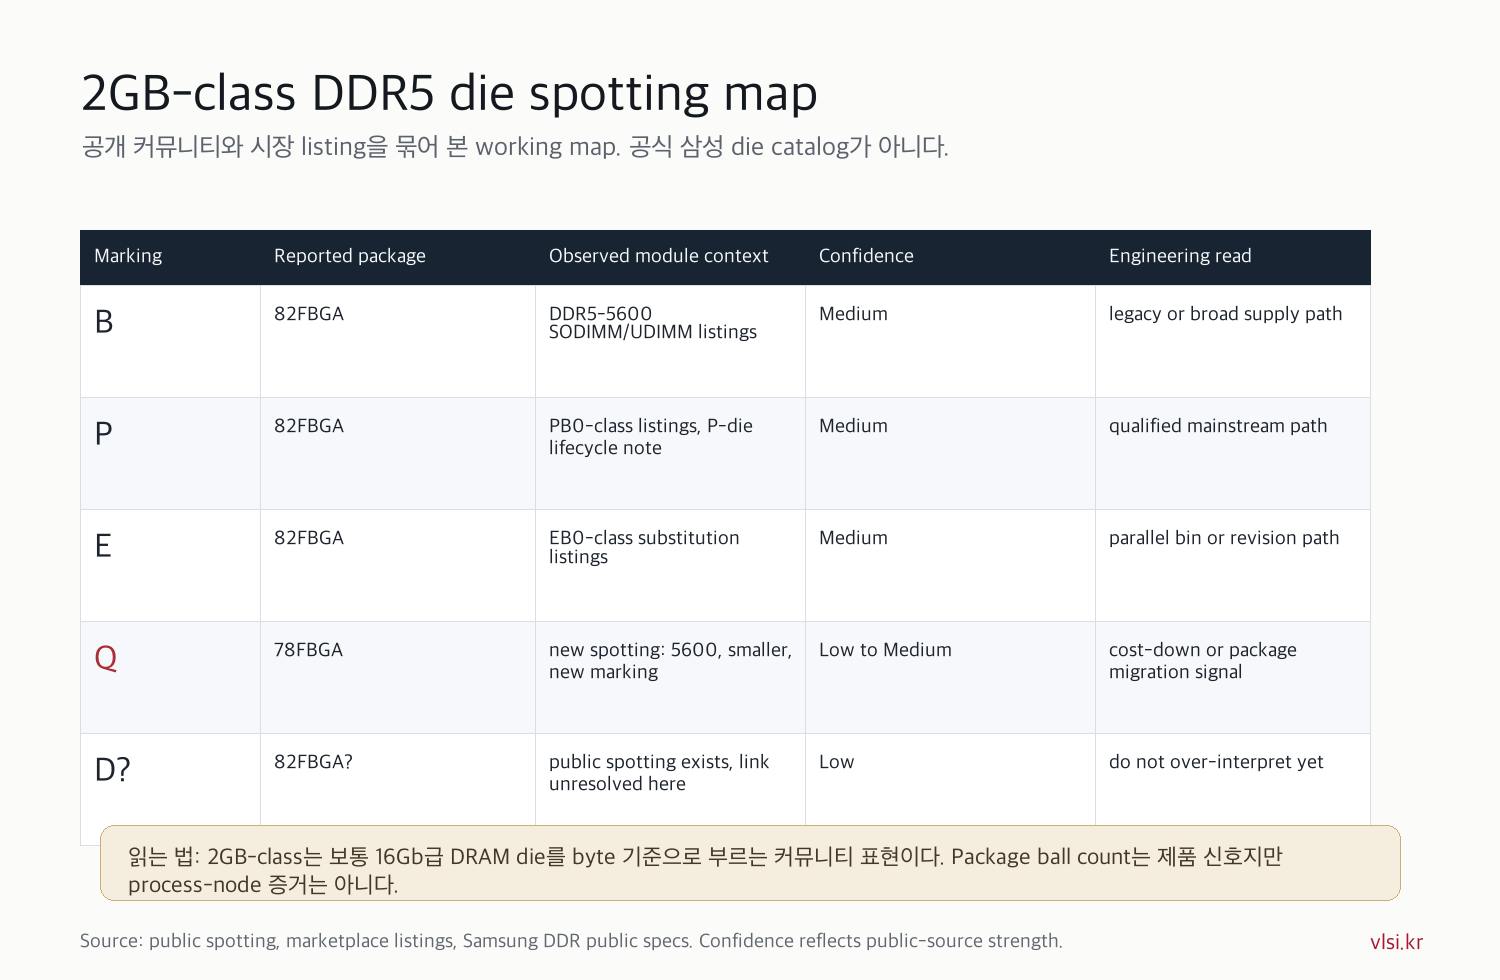Click 'new spotting: 5600, smaller, new marking'

tap(670, 661)
